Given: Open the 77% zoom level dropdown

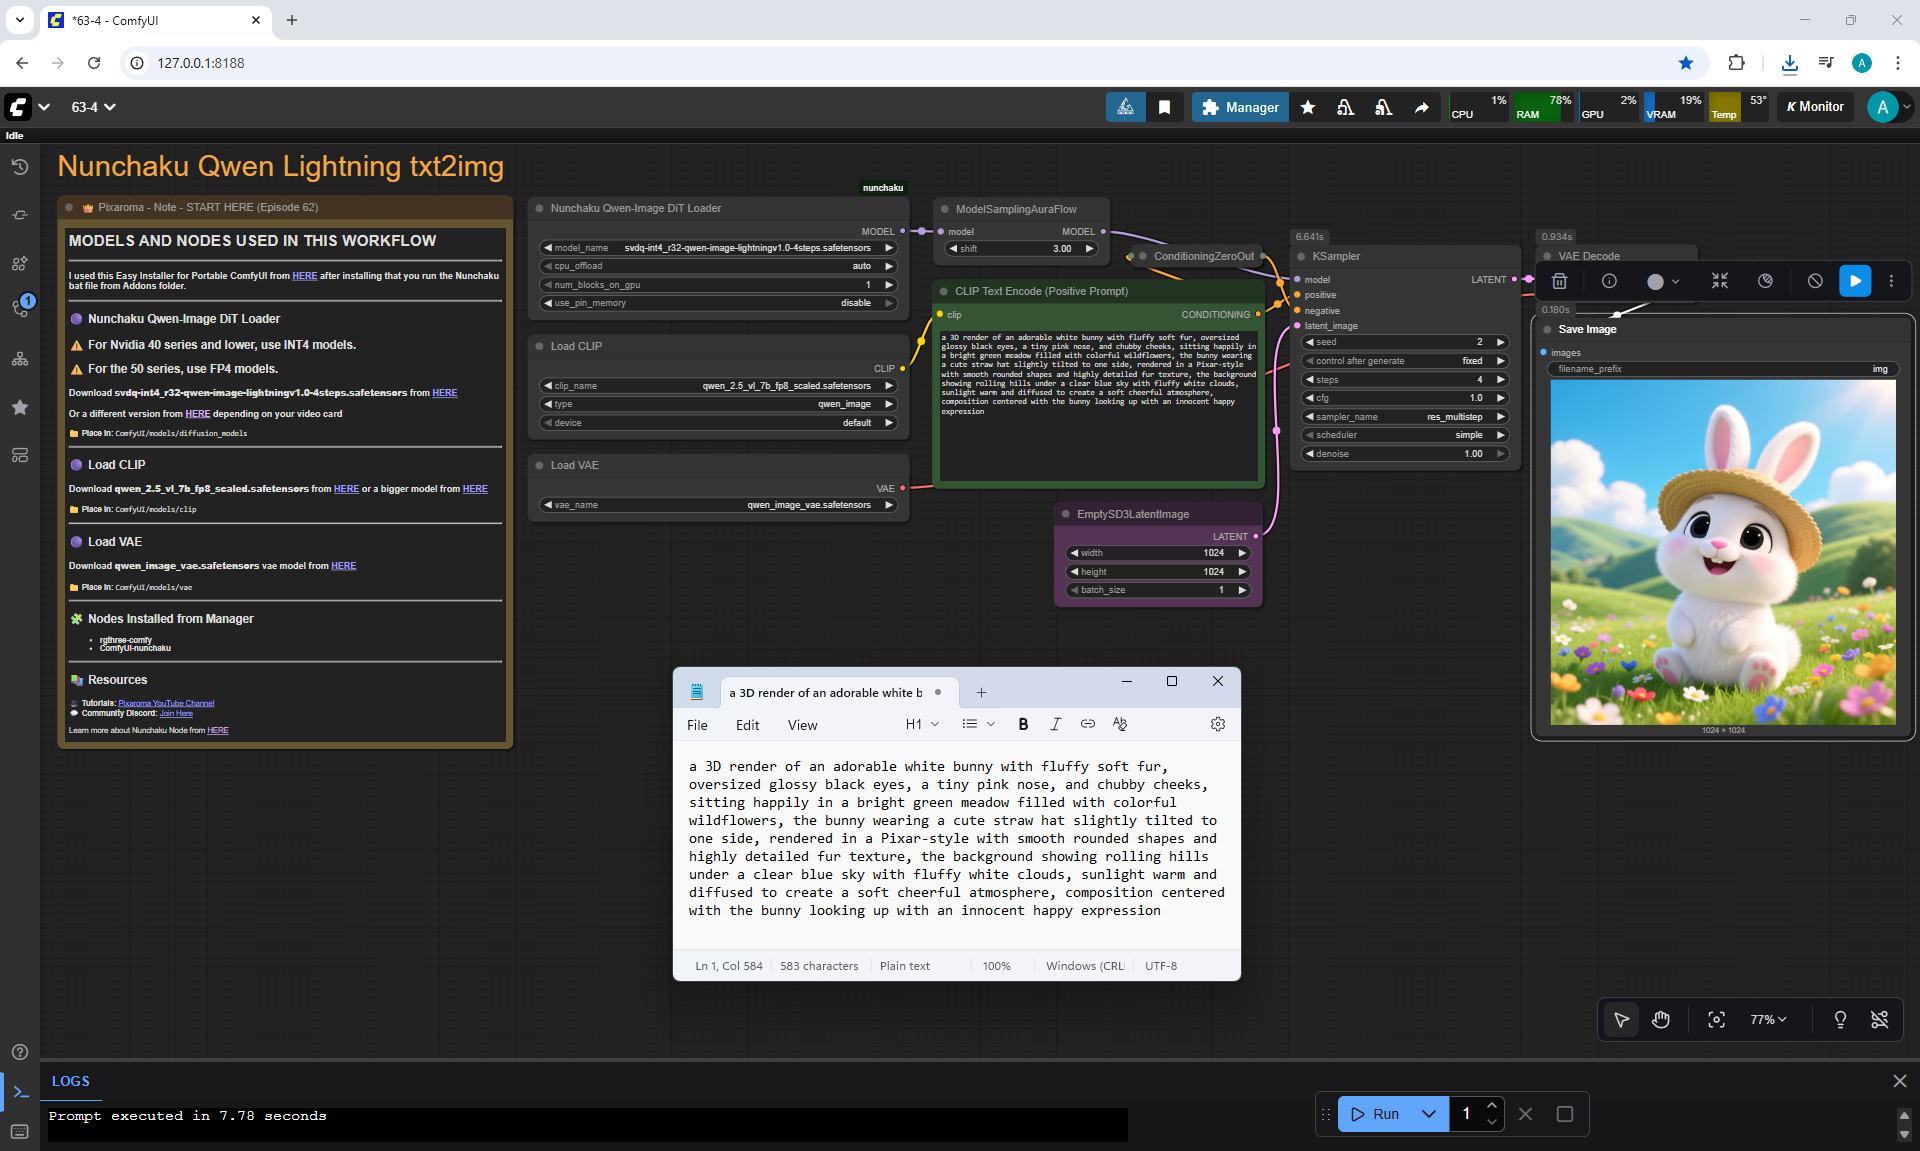Looking at the screenshot, I should pos(1767,1019).
